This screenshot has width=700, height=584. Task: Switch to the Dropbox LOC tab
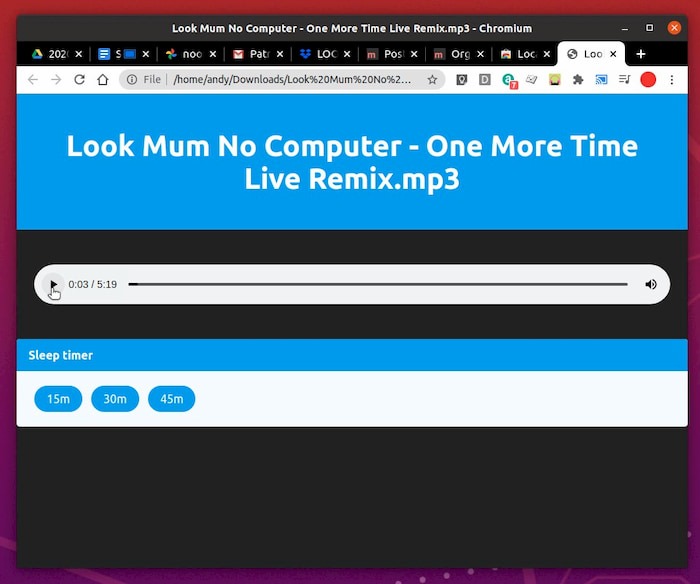[318, 54]
